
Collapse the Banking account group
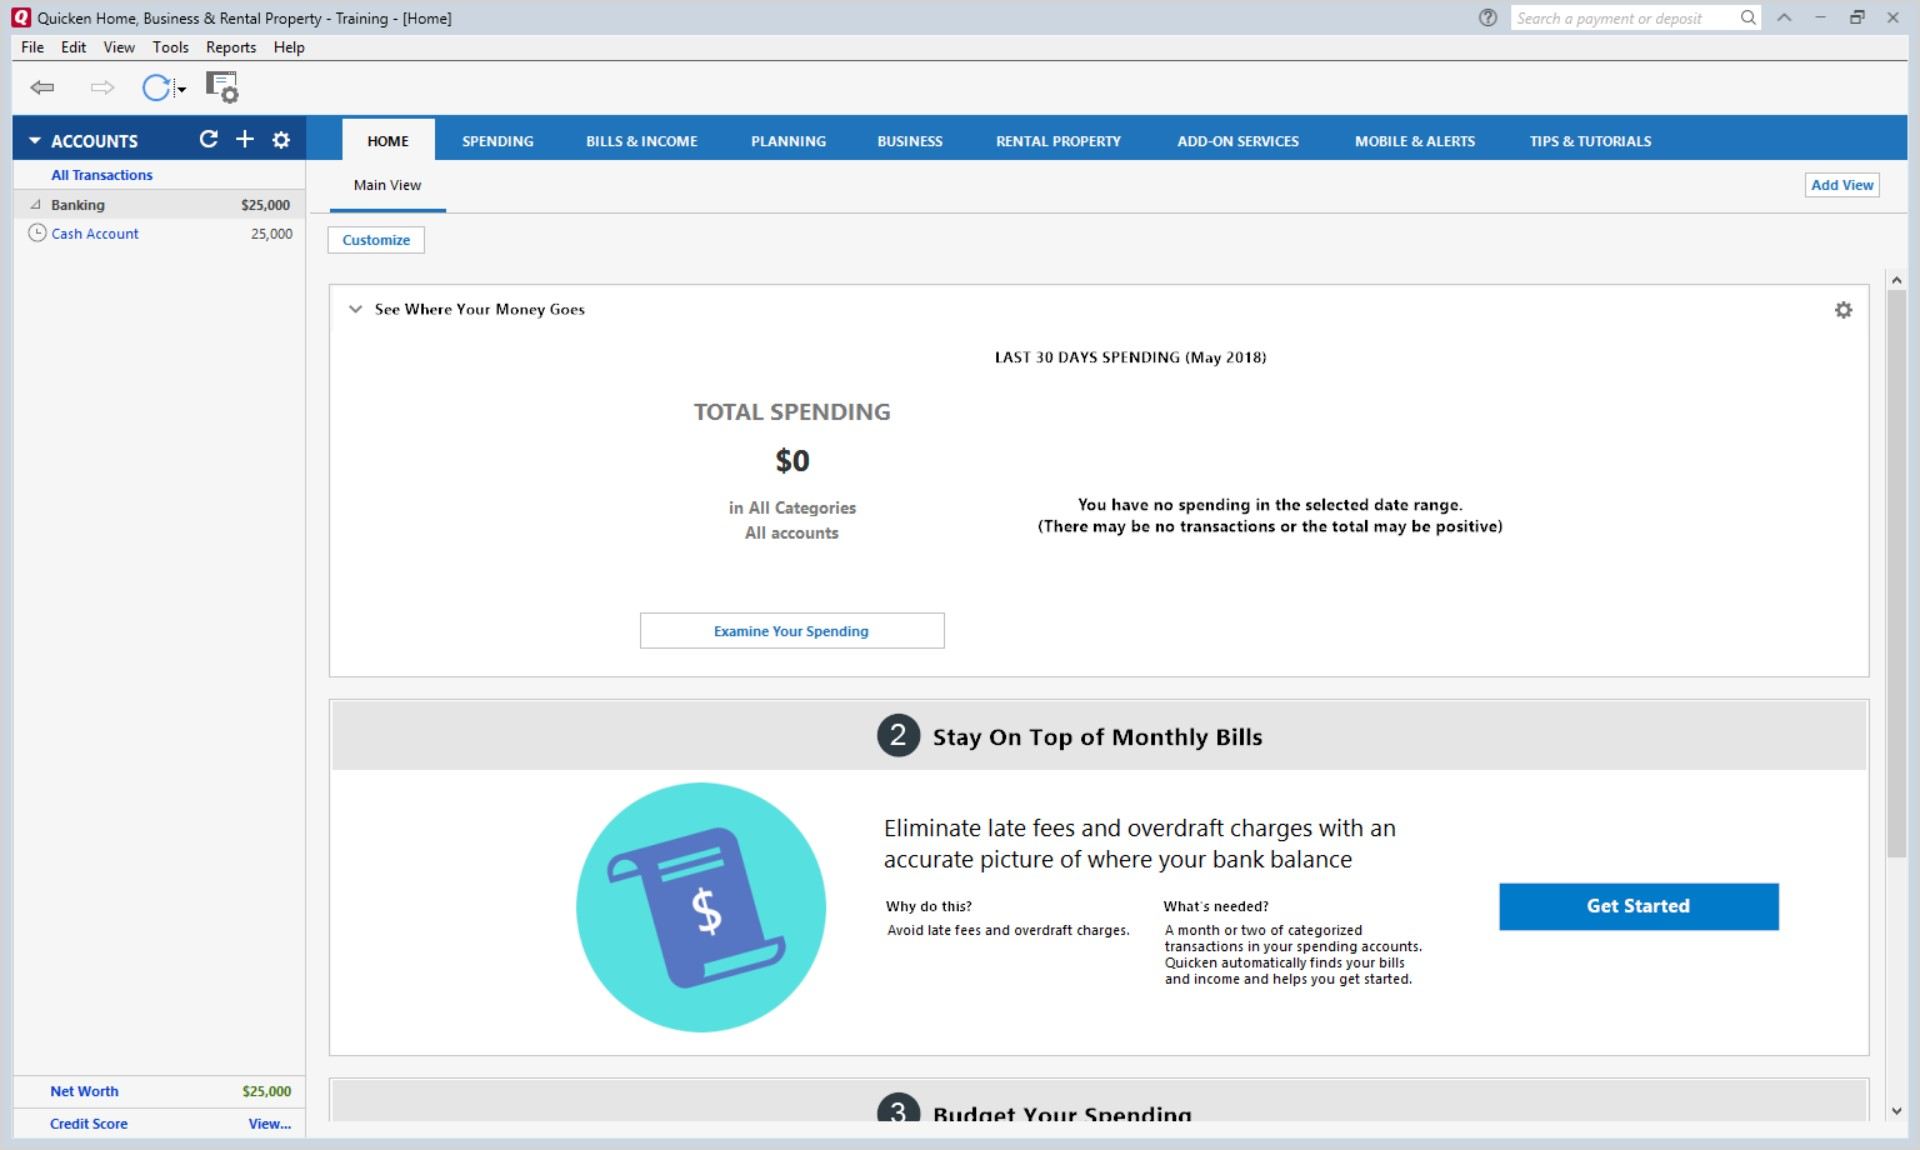coord(36,205)
